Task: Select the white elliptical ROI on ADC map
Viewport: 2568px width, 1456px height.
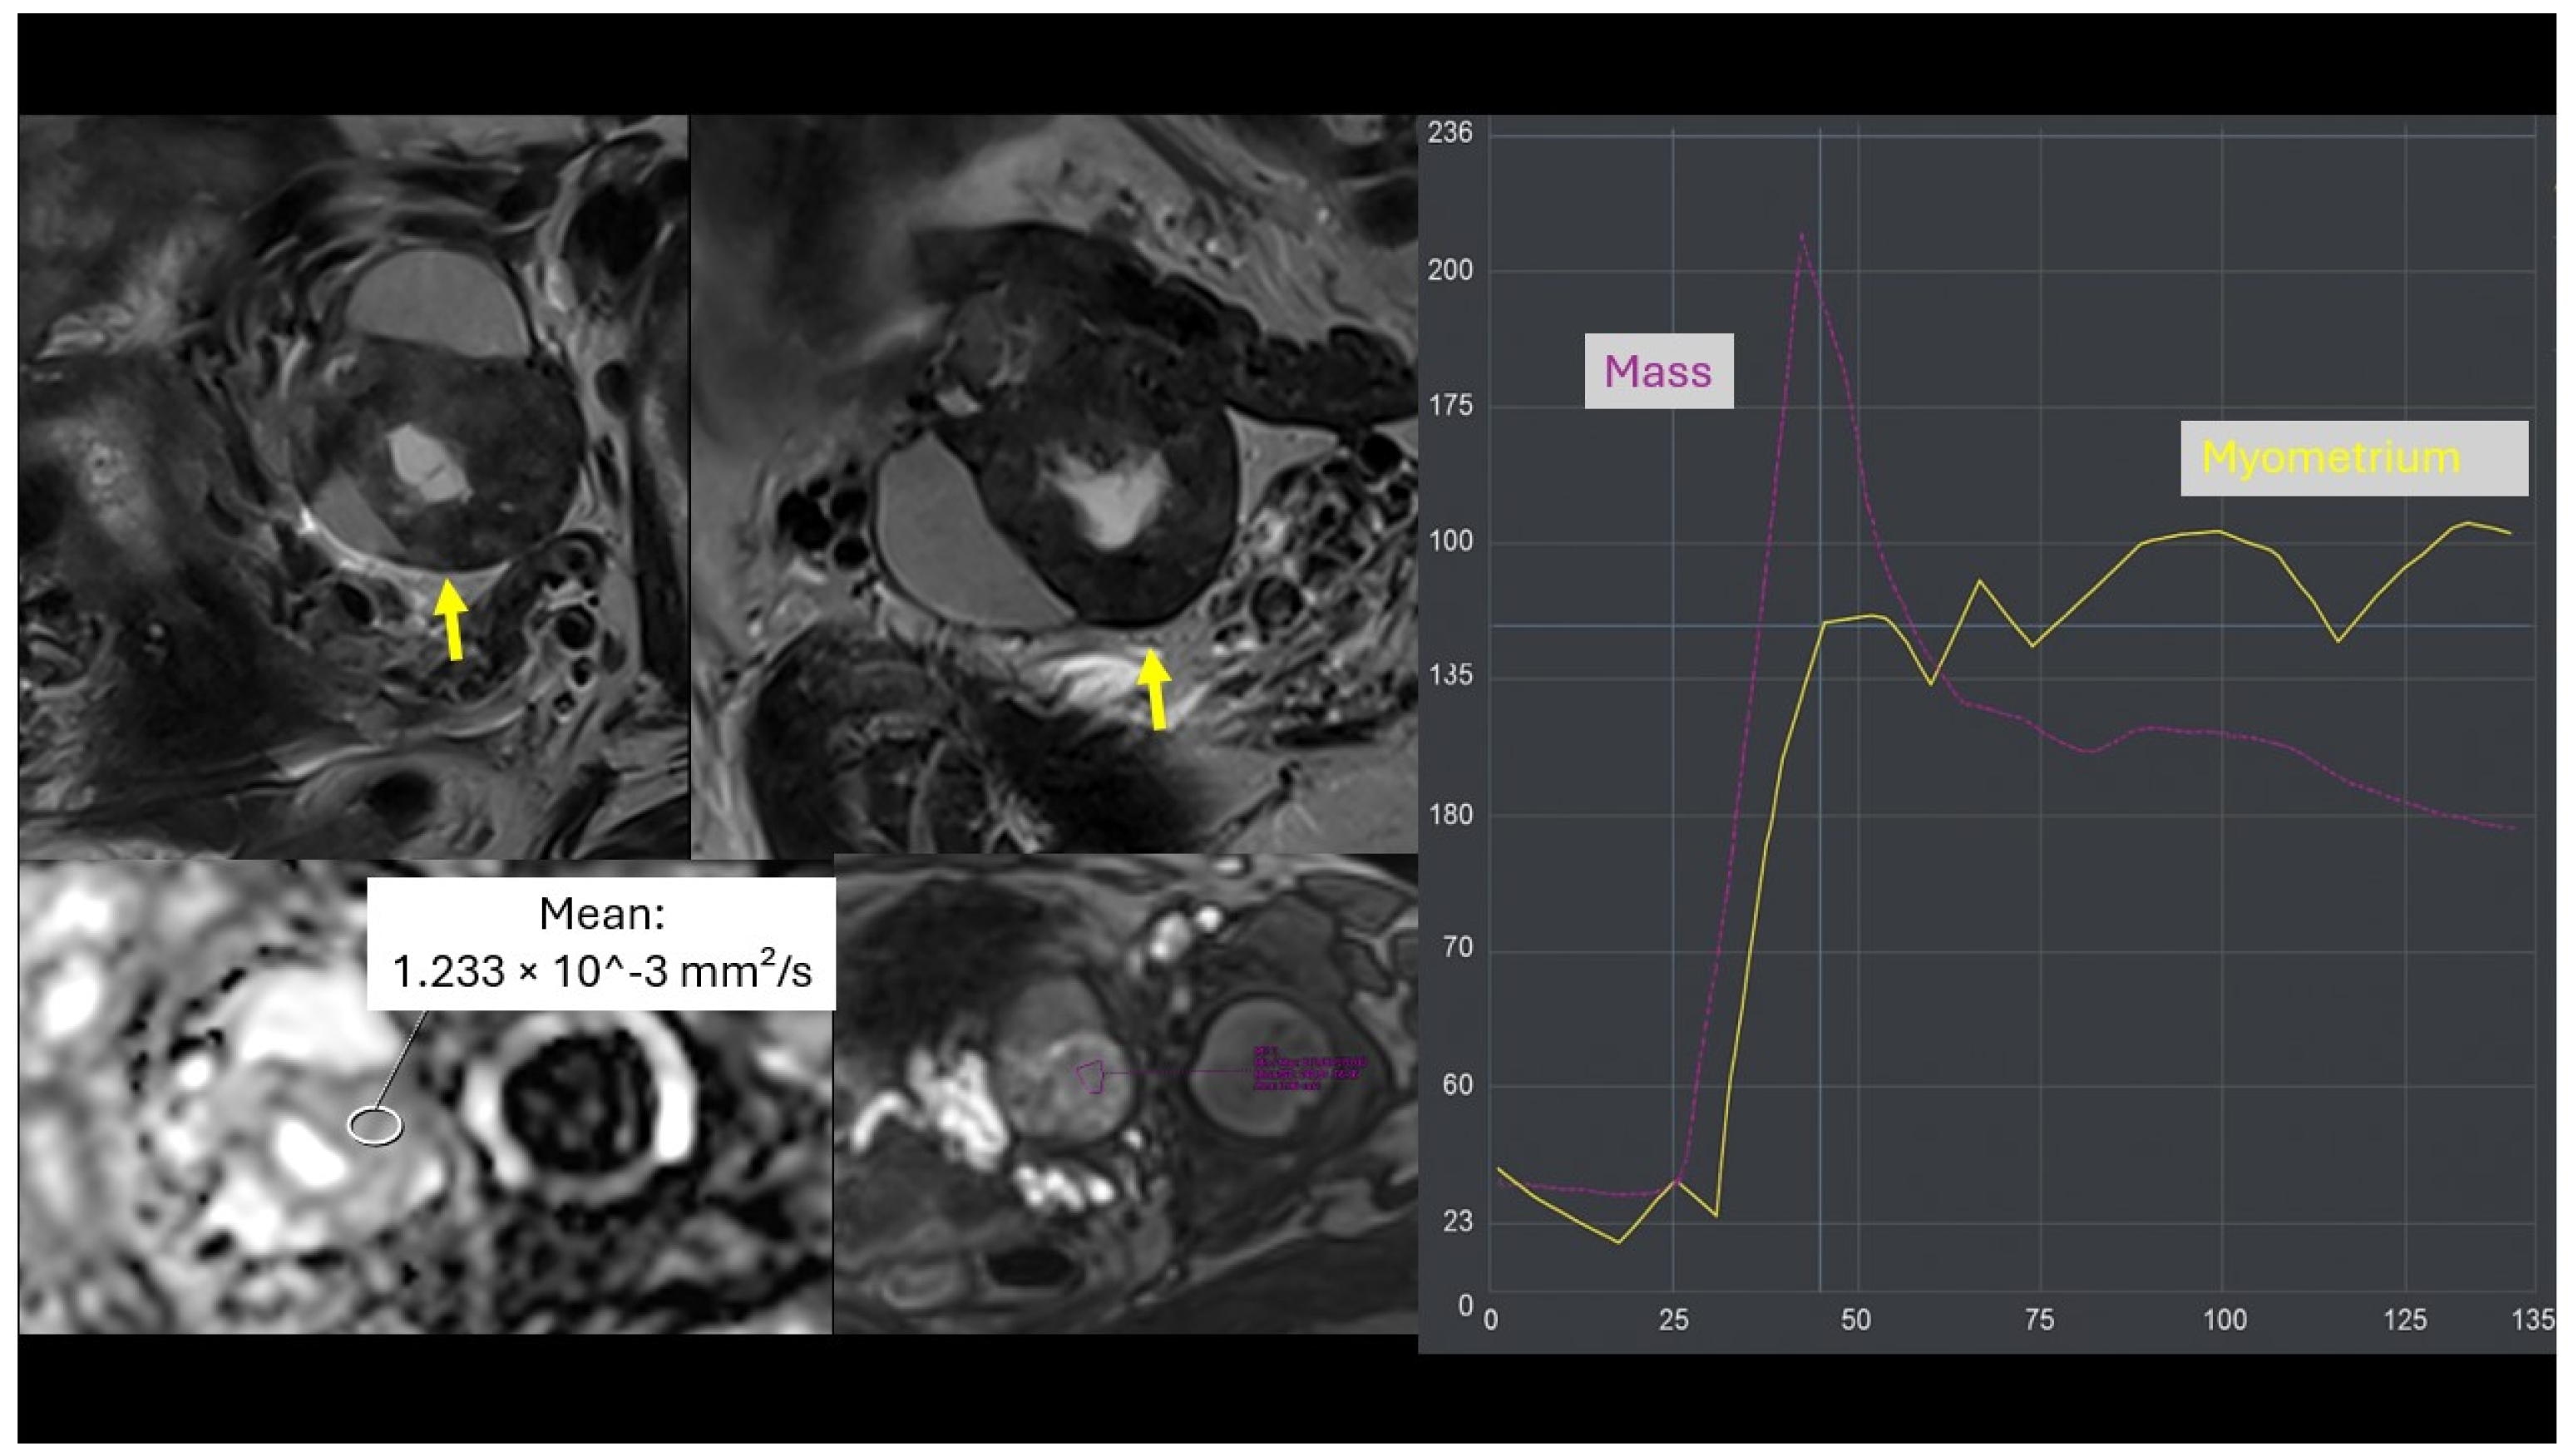Action: click(375, 1125)
